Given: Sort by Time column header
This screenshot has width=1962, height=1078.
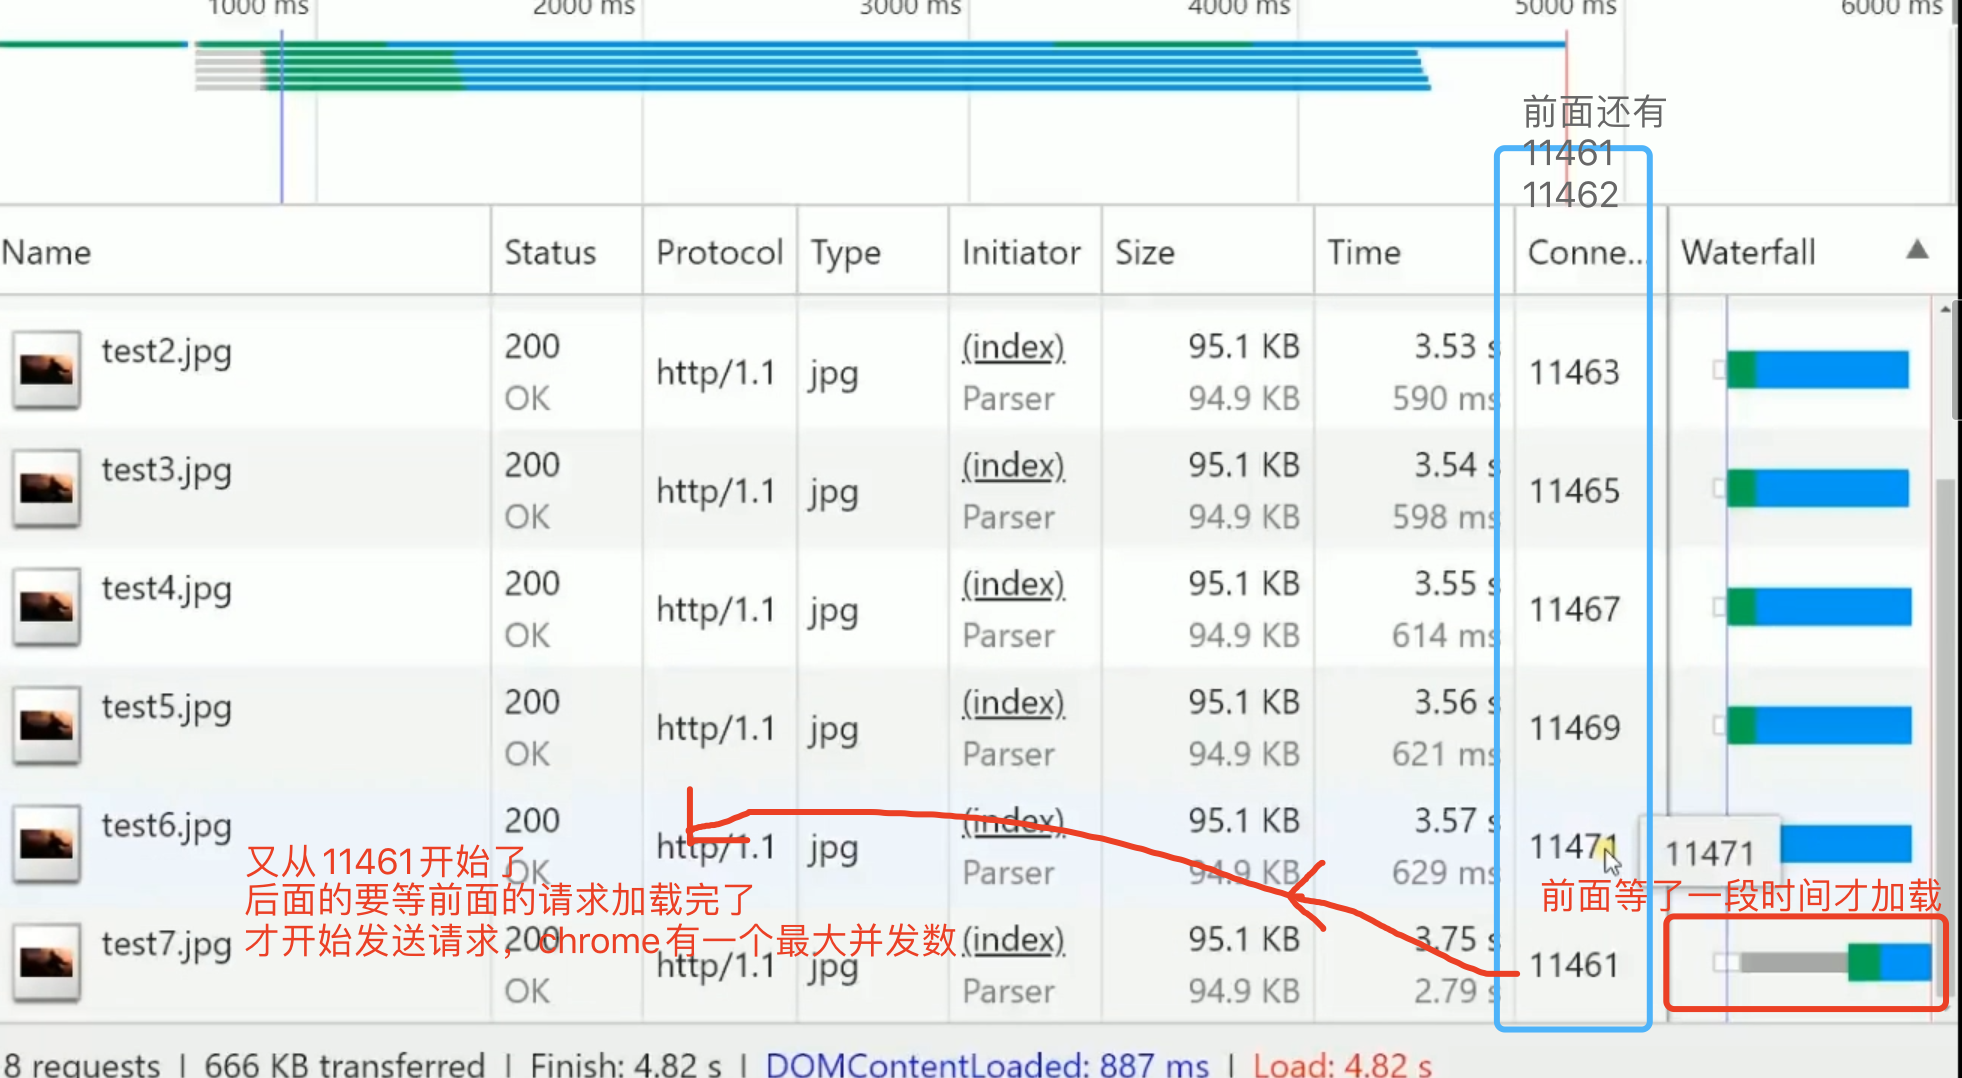Looking at the screenshot, I should tap(1364, 252).
